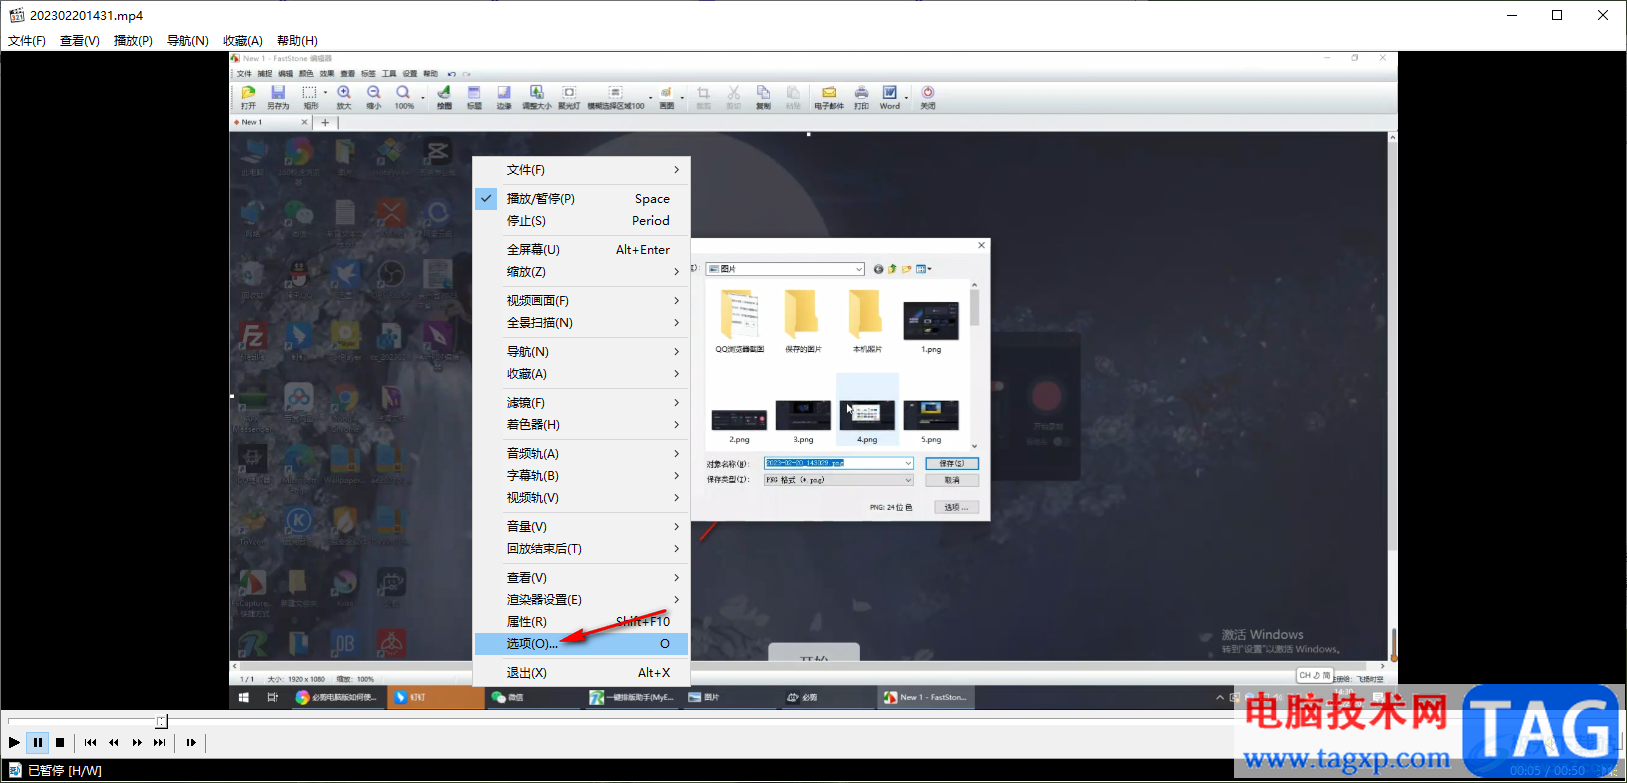Expand the 着色器(H) submenu
The width and height of the screenshot is (1627, 783).
coord(582,425)
